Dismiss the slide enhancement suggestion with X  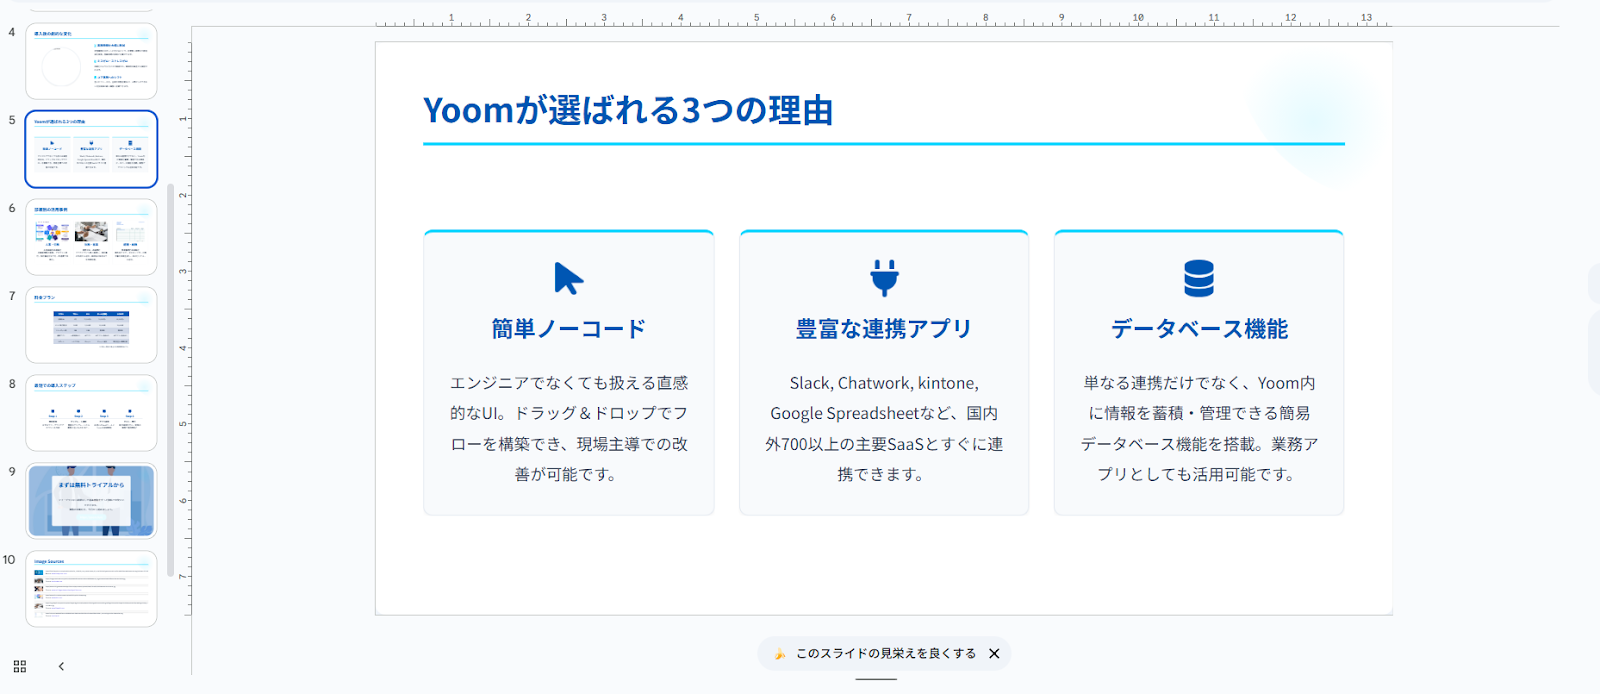tap(994, 653)
